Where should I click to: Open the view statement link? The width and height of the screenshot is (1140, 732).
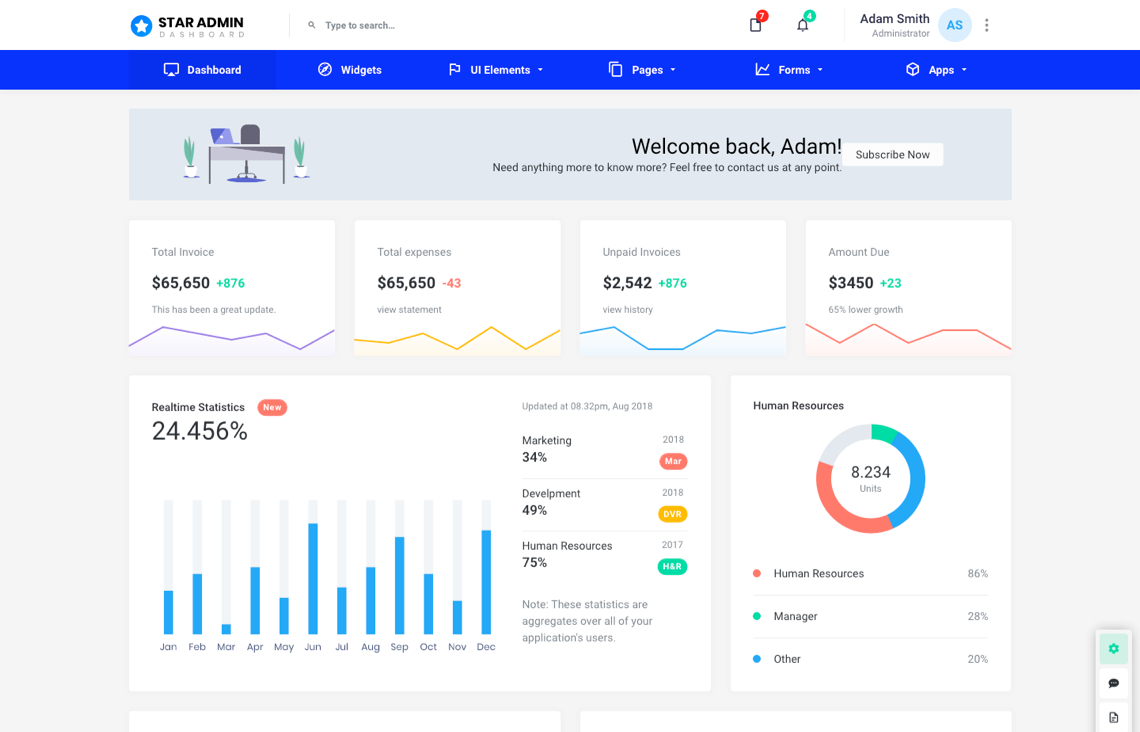409,310
